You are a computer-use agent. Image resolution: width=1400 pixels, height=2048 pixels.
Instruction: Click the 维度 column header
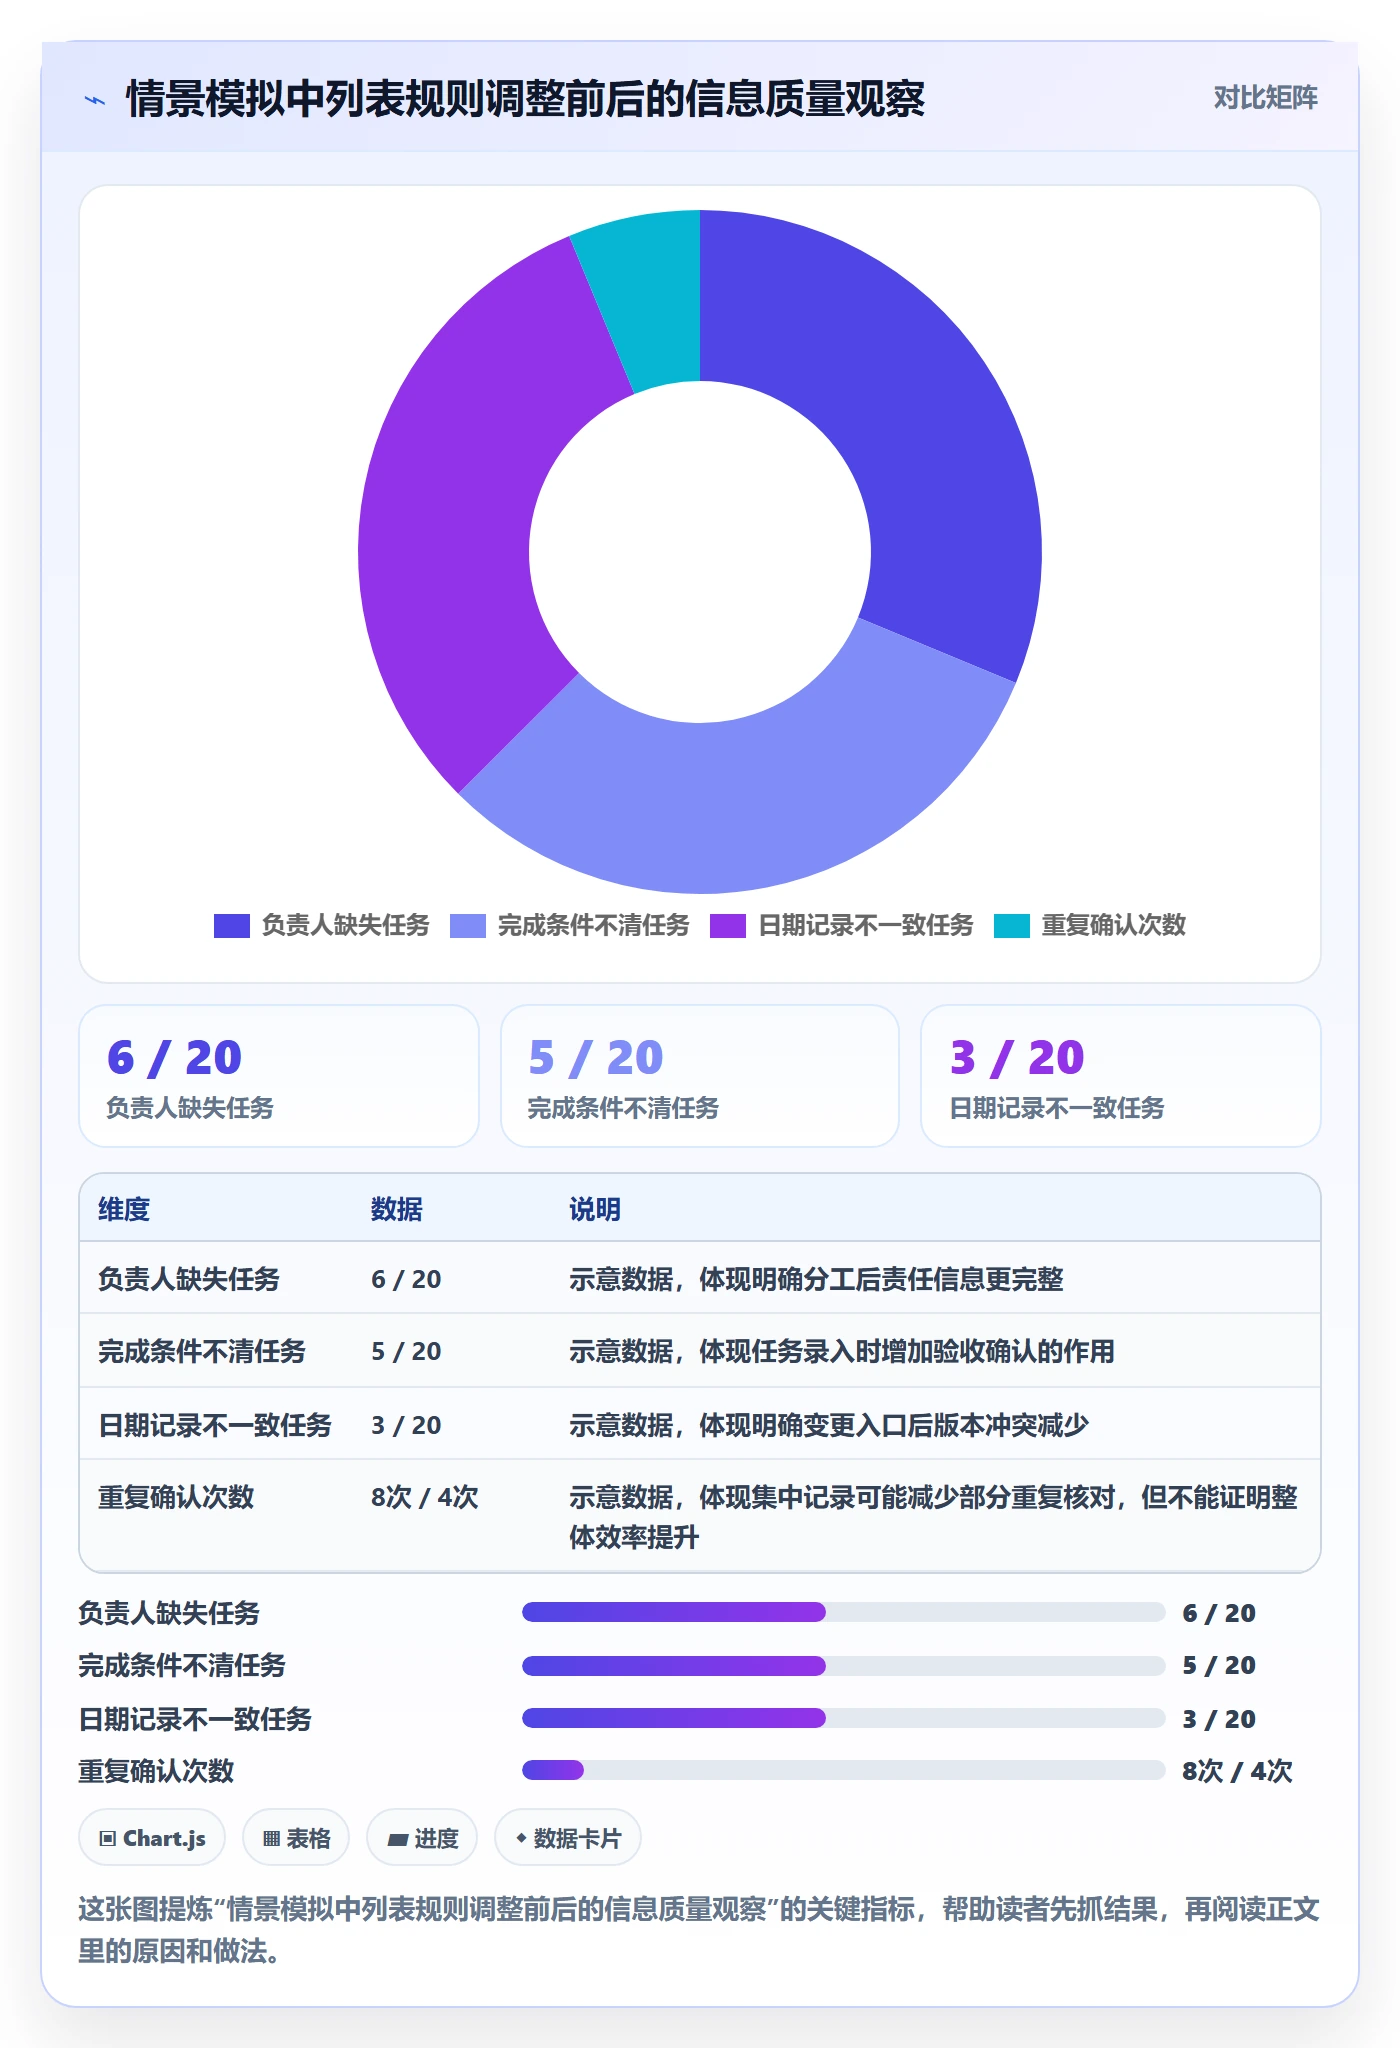click(124, 1209)
